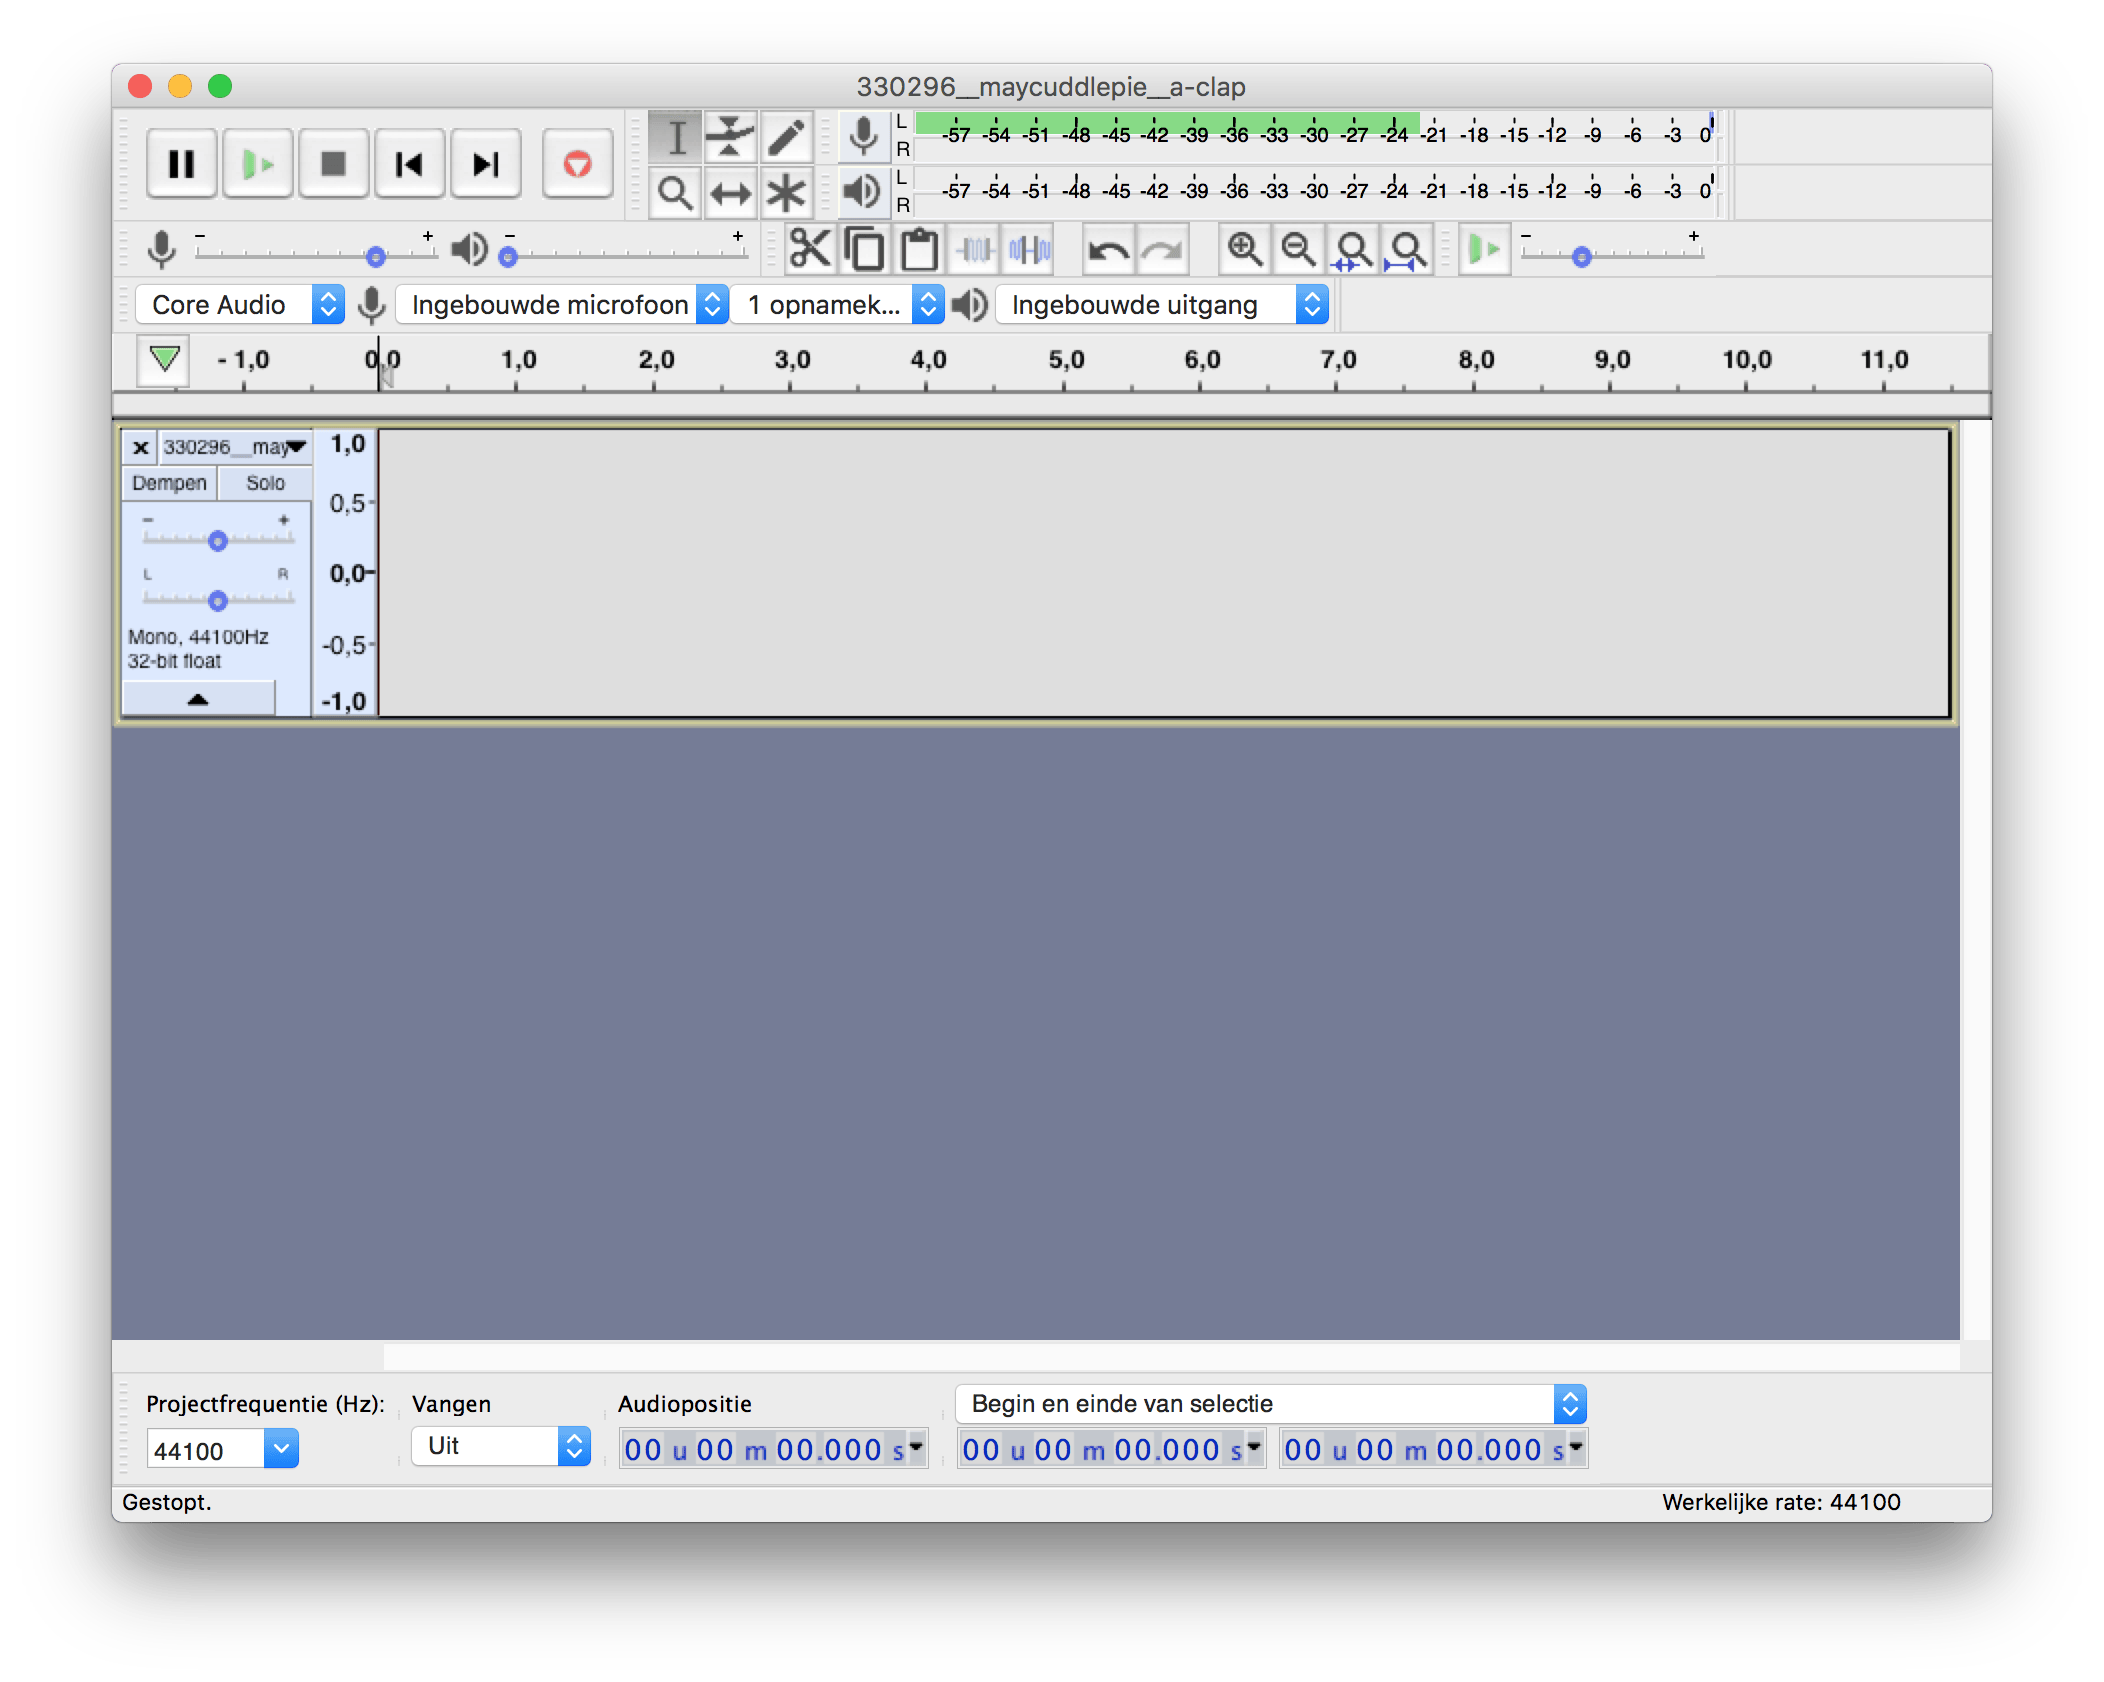Screen dimensions: 2104x1682
Task: Toggle Dempen mute on the track
Action: [x=169, y=483]
